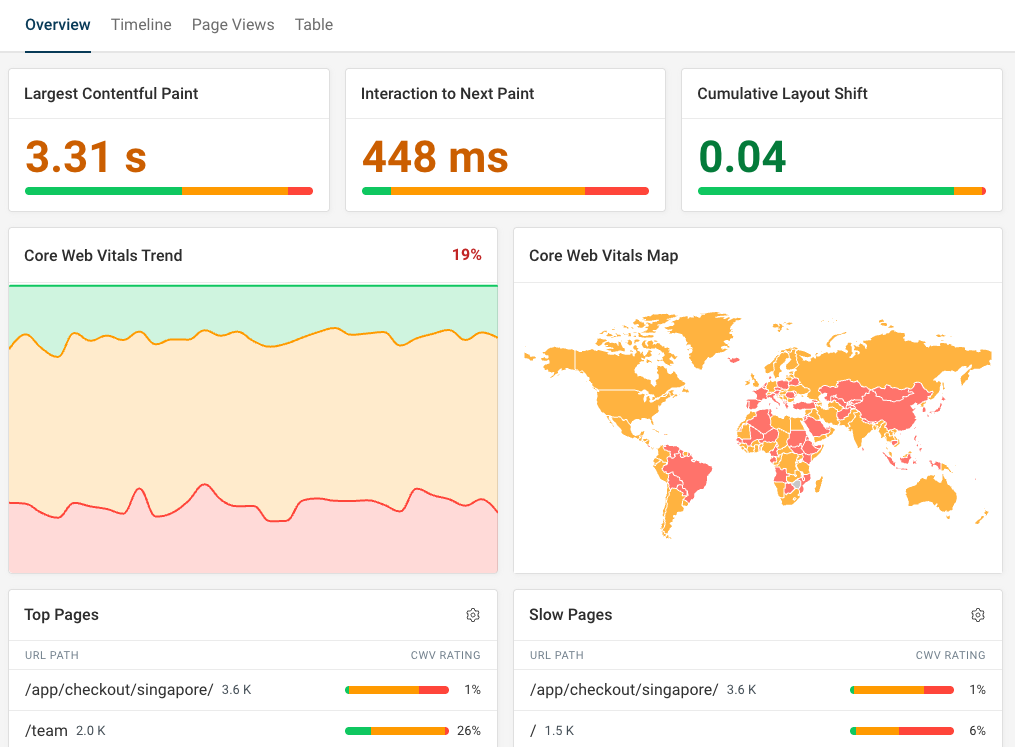Click the 19% trend indicator
Viewport: 1015px width, 747px height.
[x=467, y=255]
